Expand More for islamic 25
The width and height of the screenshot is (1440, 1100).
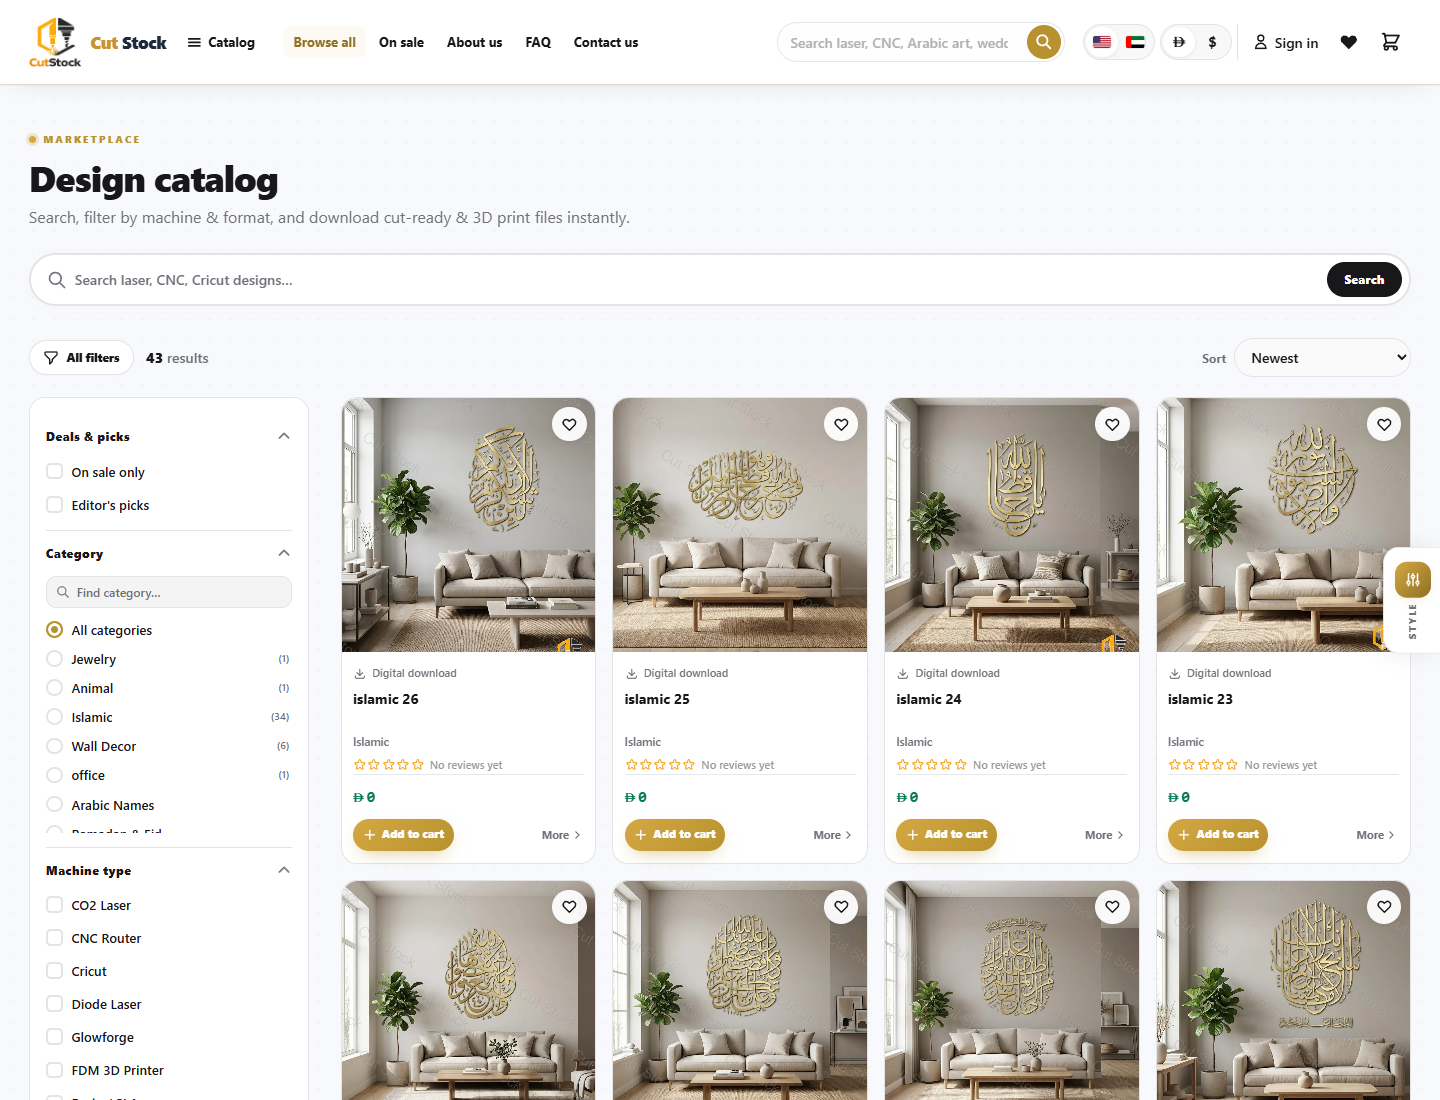coord(832,835)
